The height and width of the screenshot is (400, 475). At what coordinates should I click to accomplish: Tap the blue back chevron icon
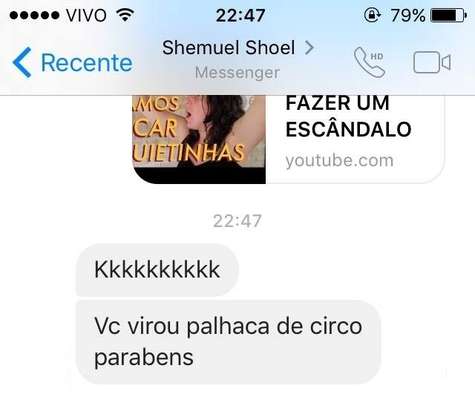click(x=22, y=62)
